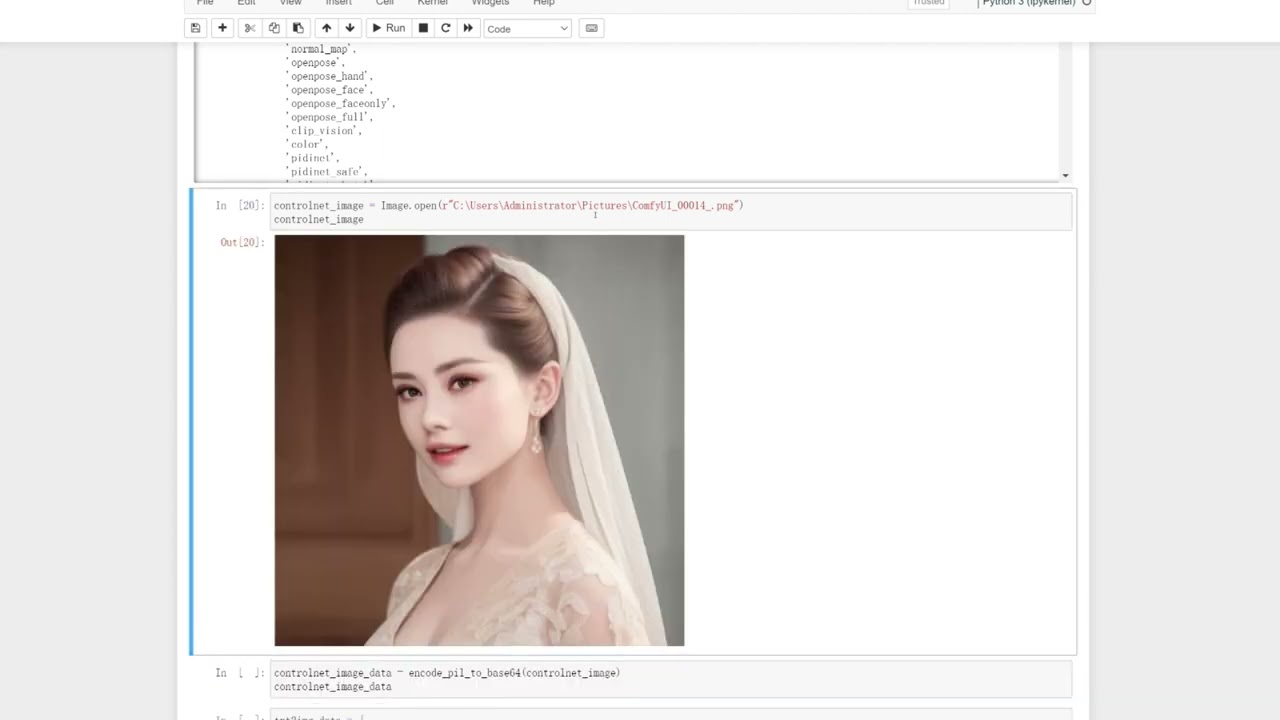Move the selected cell down
Screen dimensions: 1280x720
coord(350,28)
